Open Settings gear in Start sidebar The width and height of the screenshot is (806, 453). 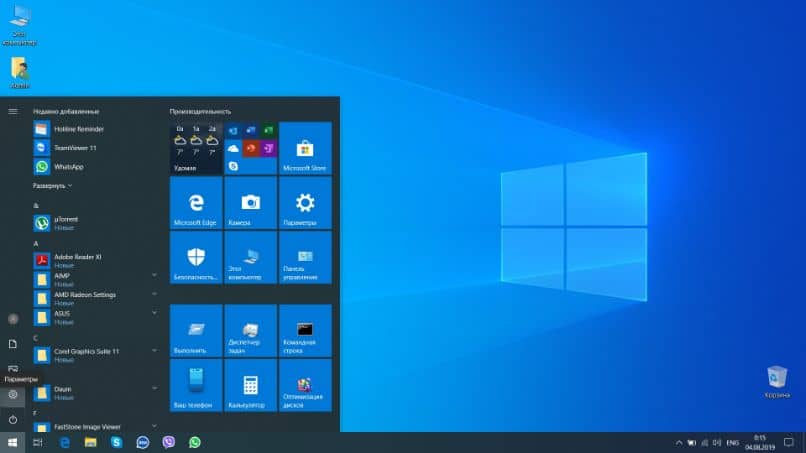pos(13,394)
